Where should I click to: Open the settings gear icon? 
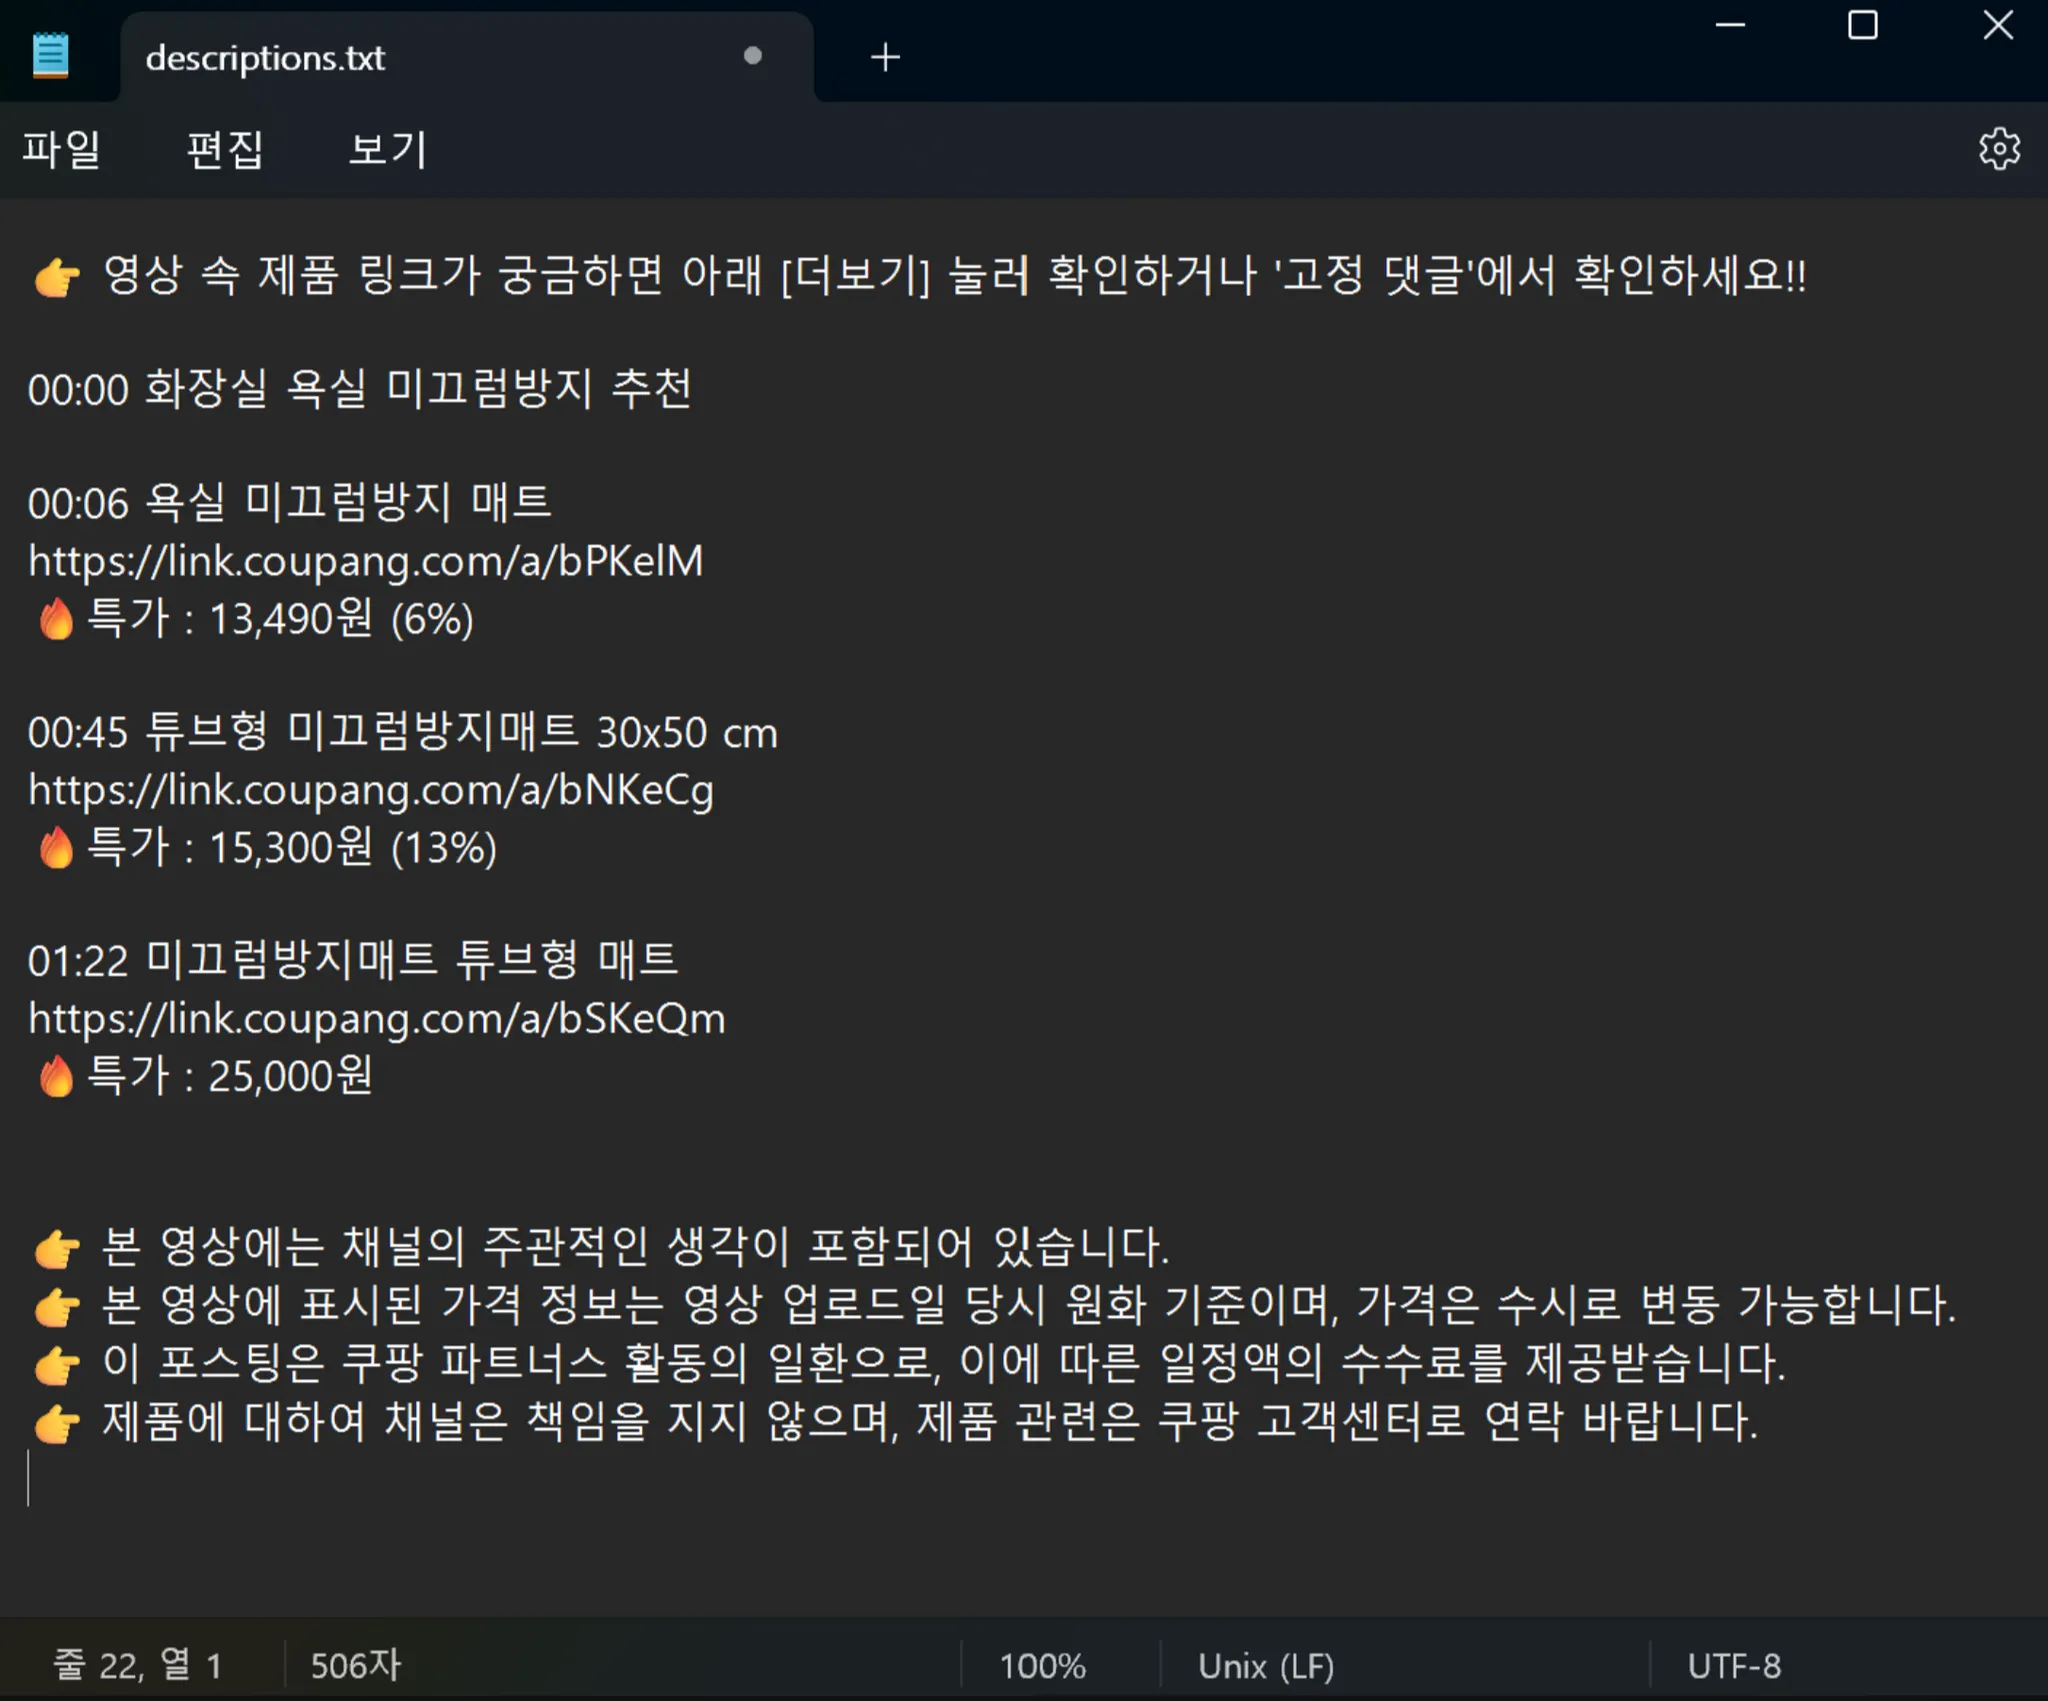coord(1998,149)
